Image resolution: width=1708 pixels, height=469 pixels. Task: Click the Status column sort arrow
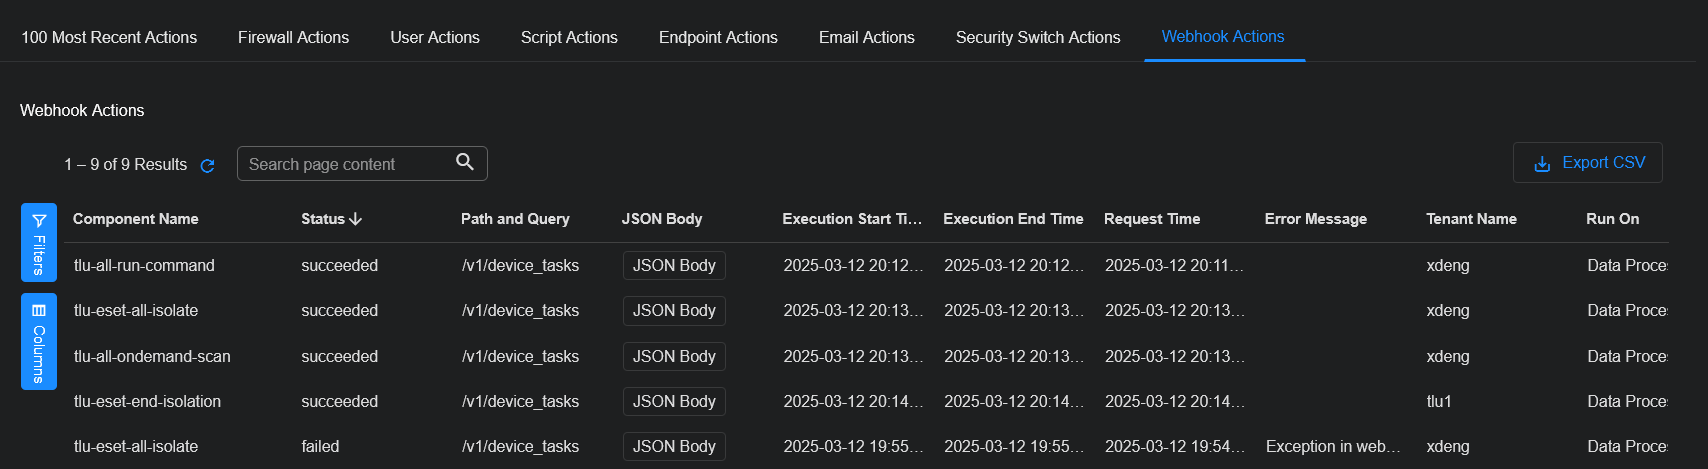[x=356, y=219]
